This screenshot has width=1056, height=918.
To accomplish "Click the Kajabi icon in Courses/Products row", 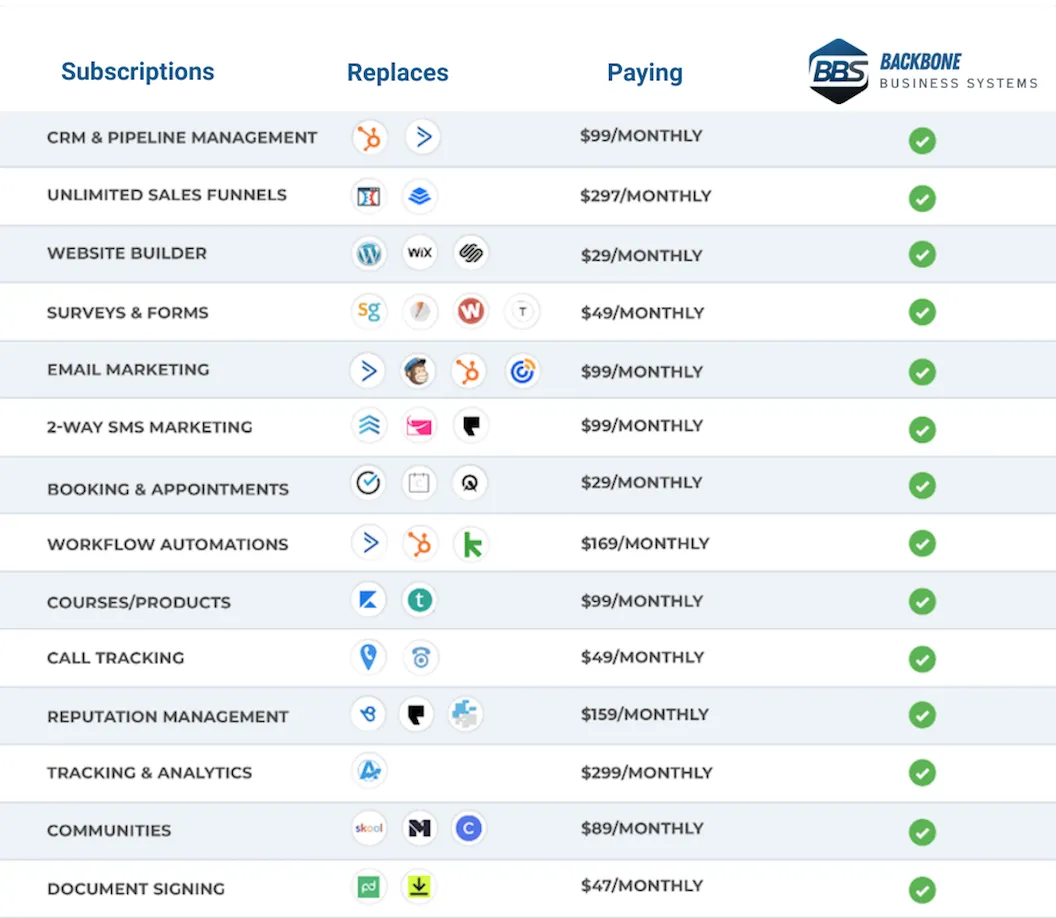I will pos(368,599).
